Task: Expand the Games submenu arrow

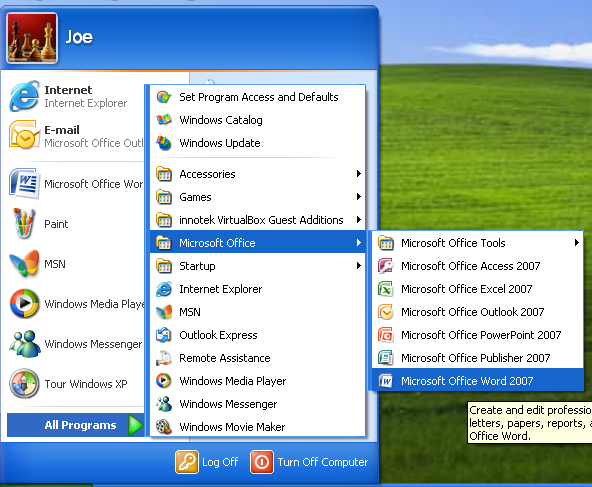Action: pos(359,197)
